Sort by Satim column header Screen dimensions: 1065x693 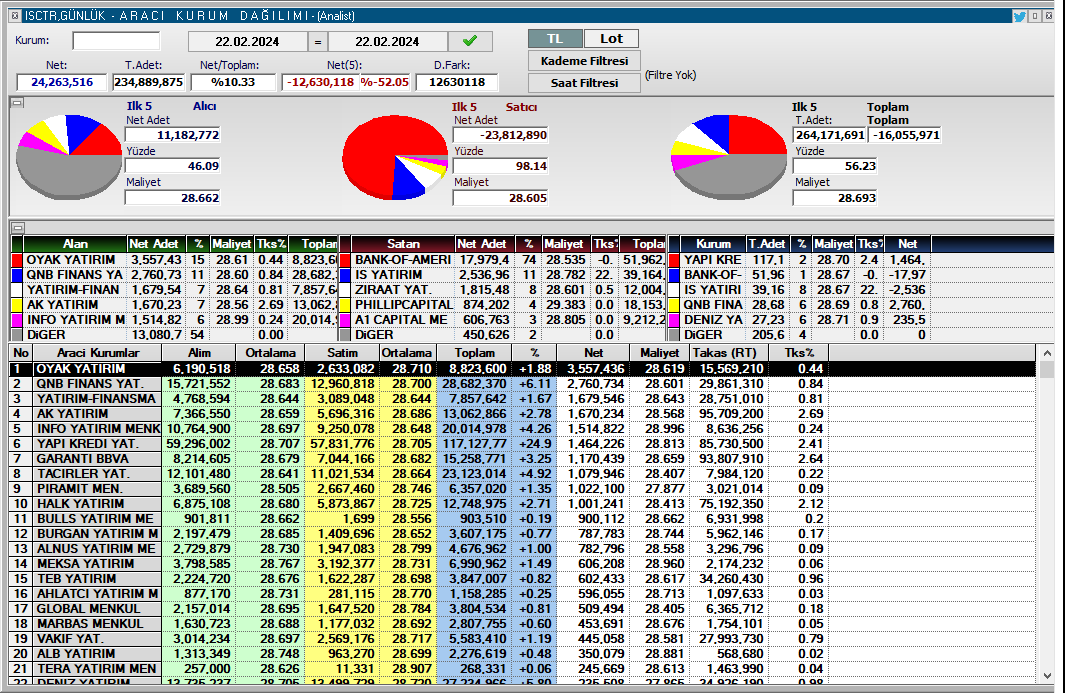tap(342, 353)
